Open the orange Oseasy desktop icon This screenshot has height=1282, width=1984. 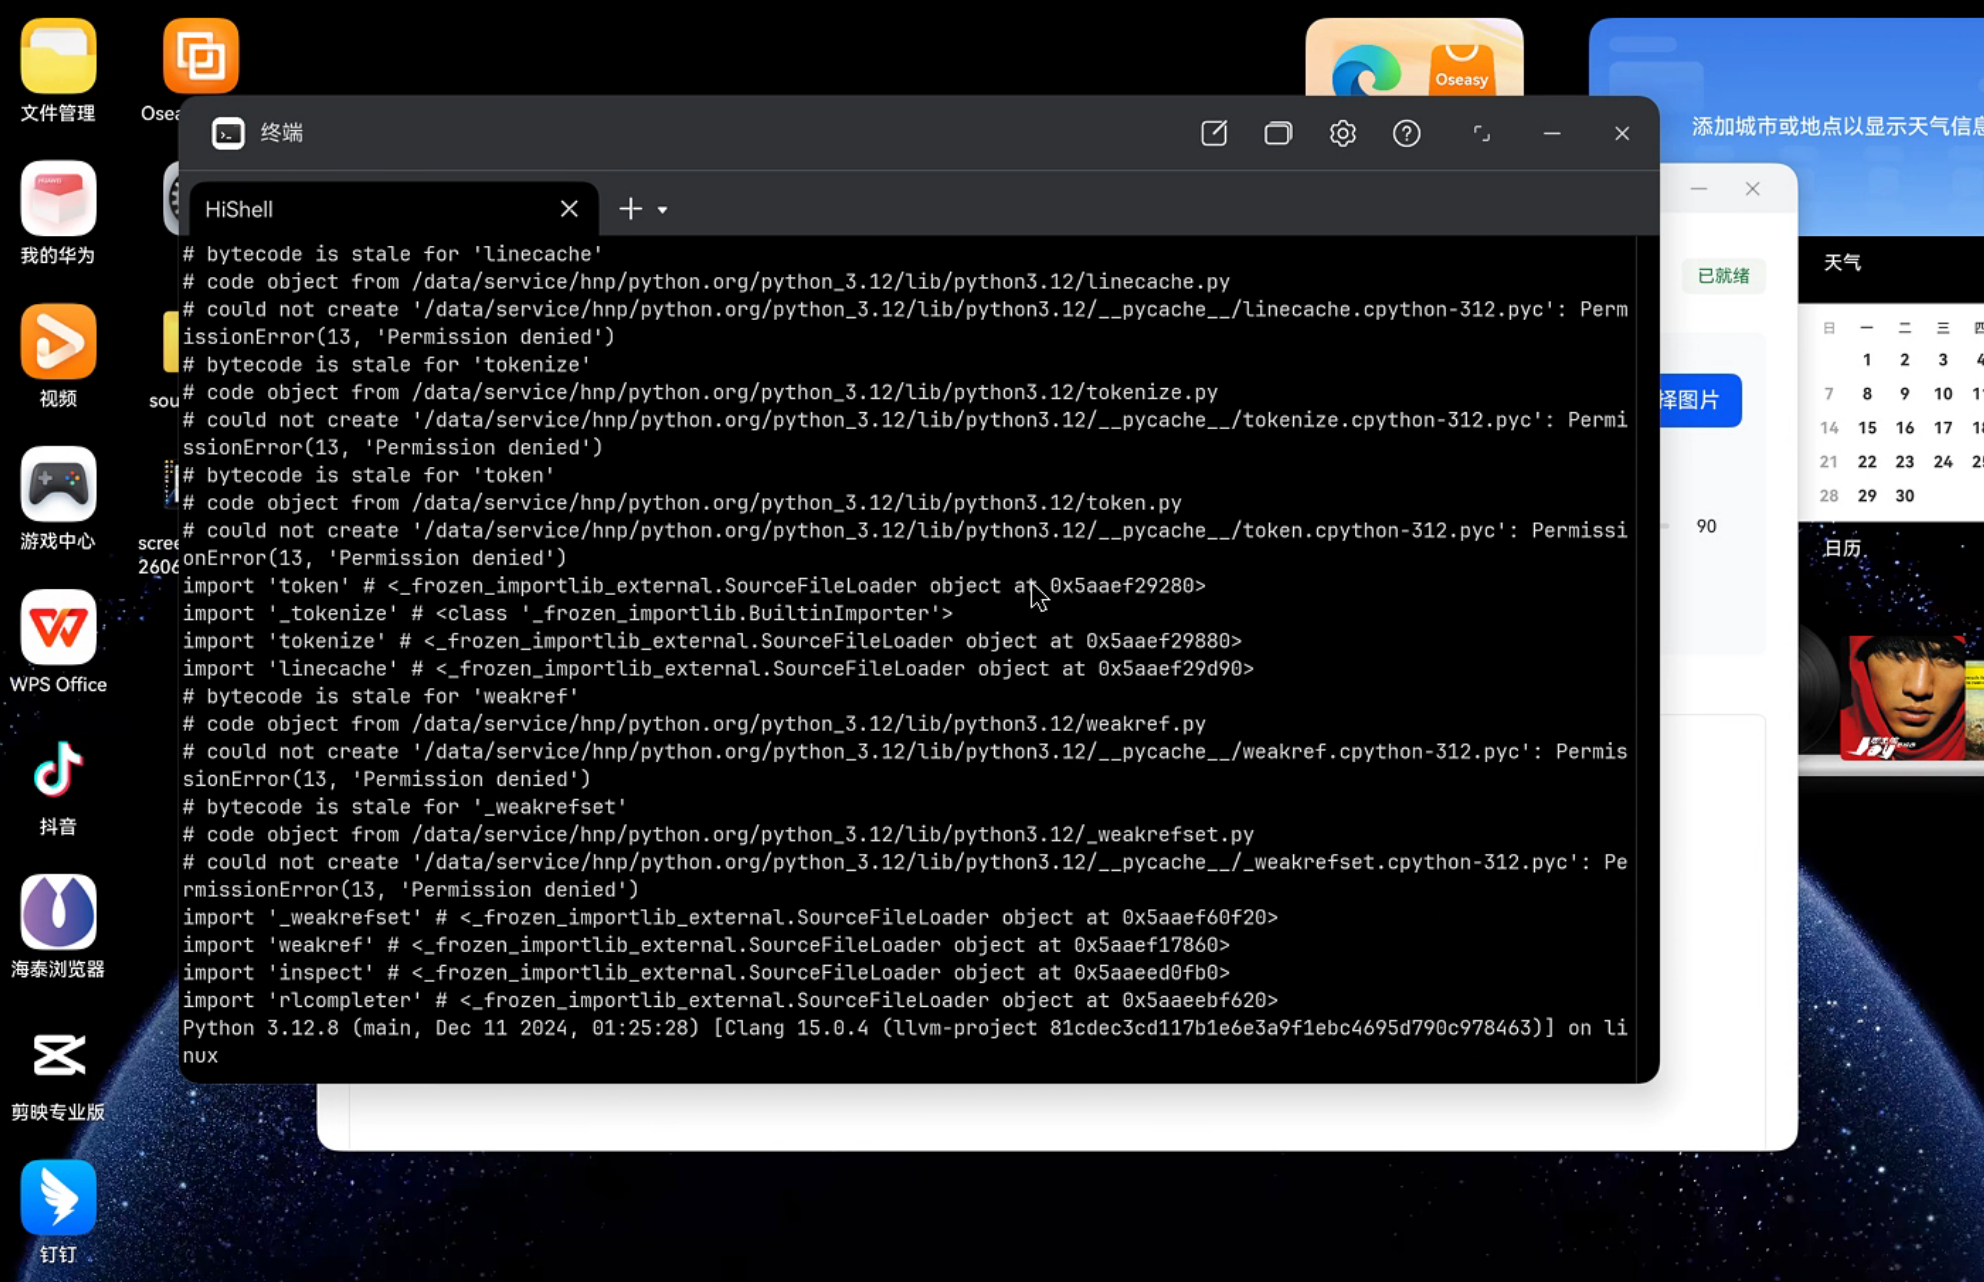[x=201, y=57]
